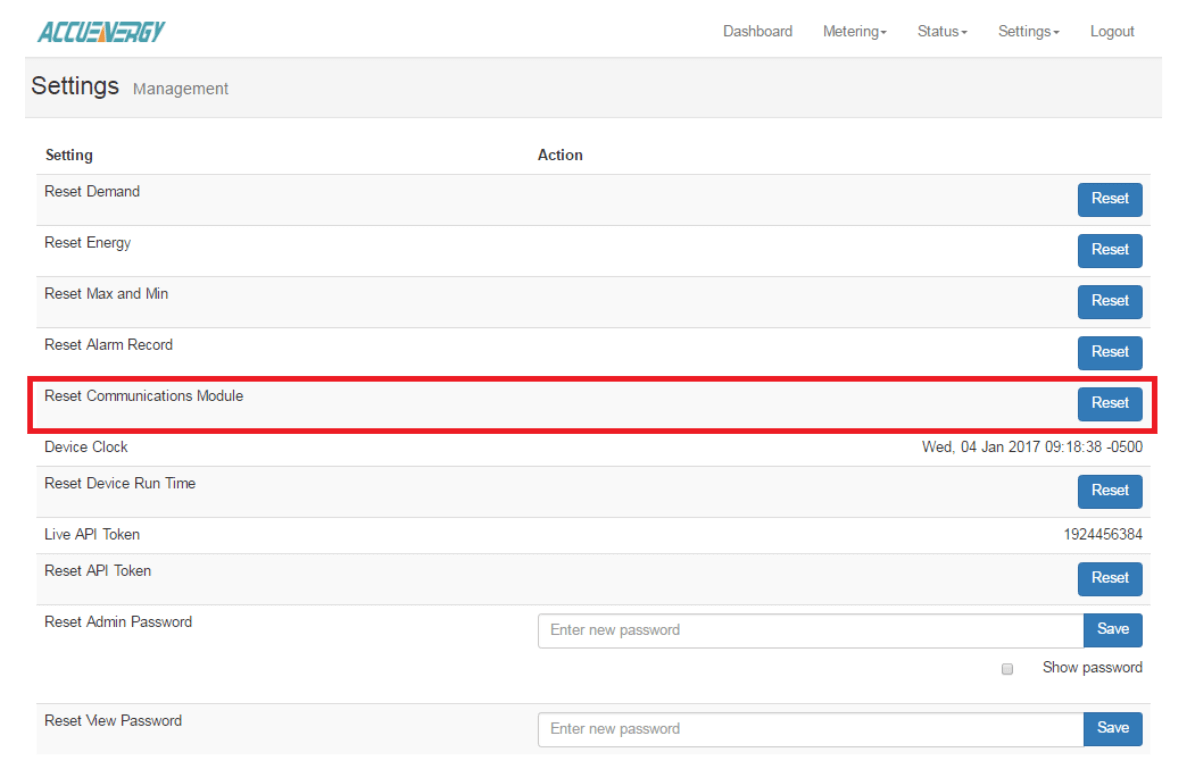Enable the Show password checkbox
1202x784 pixels.
[x=1007, y=669]
